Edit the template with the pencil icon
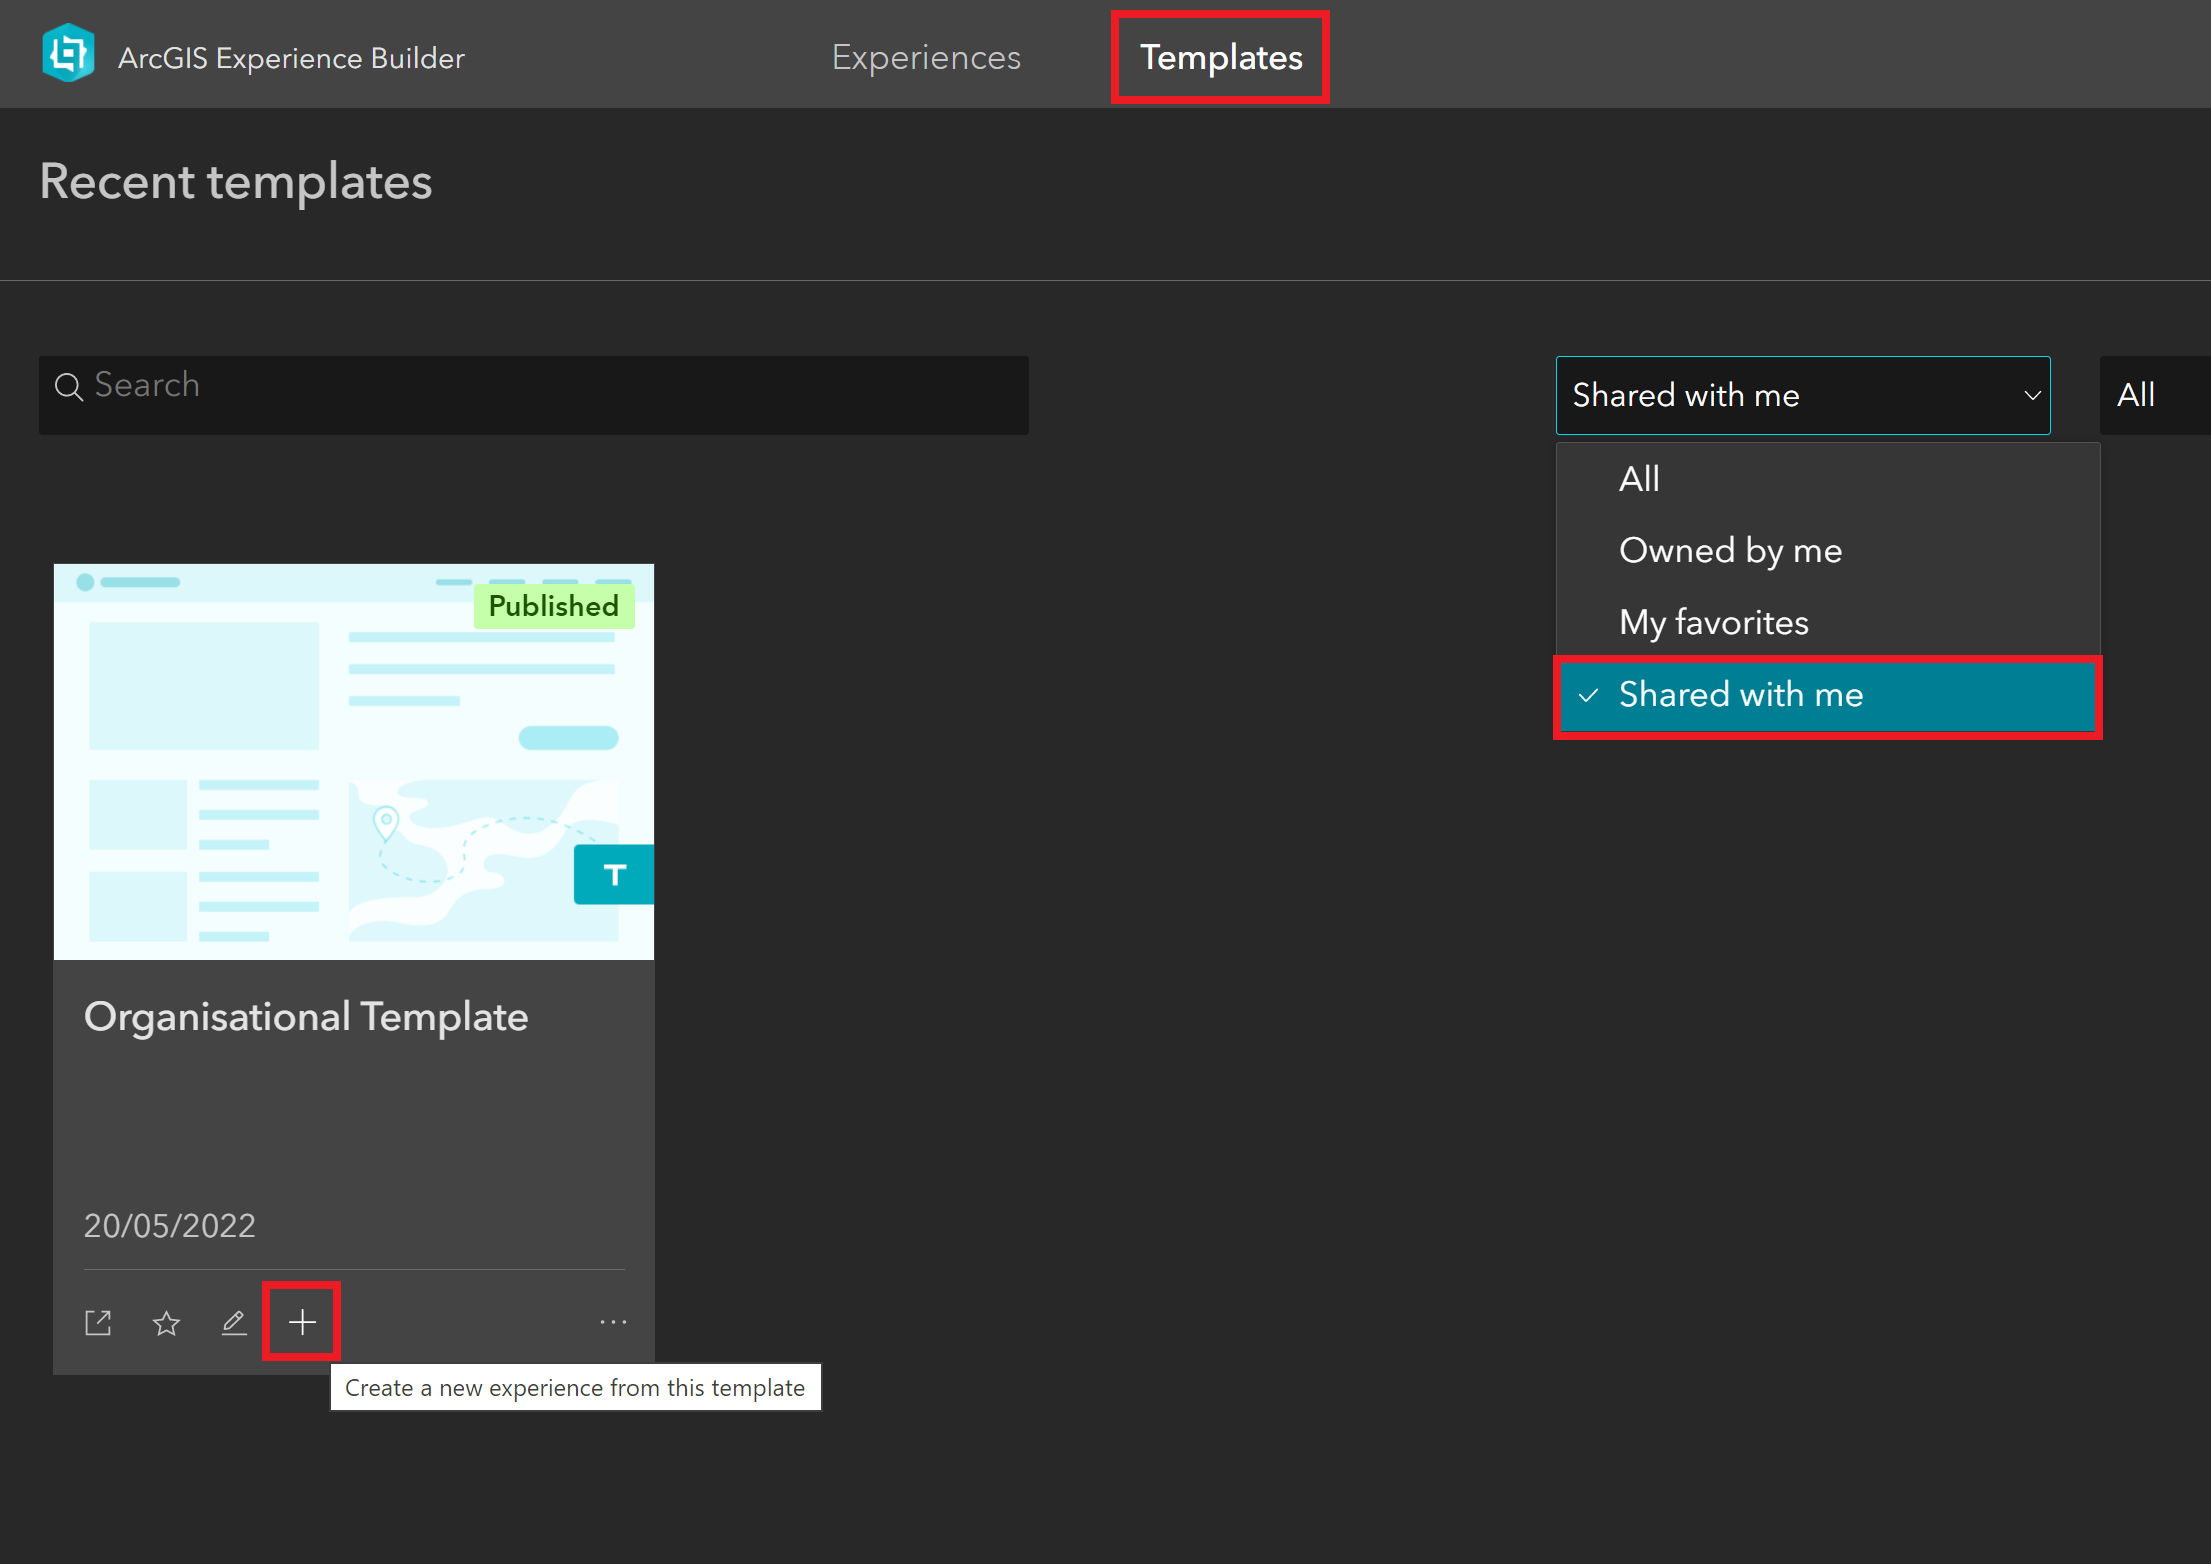2211x1564 pixels. pyautogui.click(x=234, y=1323)
